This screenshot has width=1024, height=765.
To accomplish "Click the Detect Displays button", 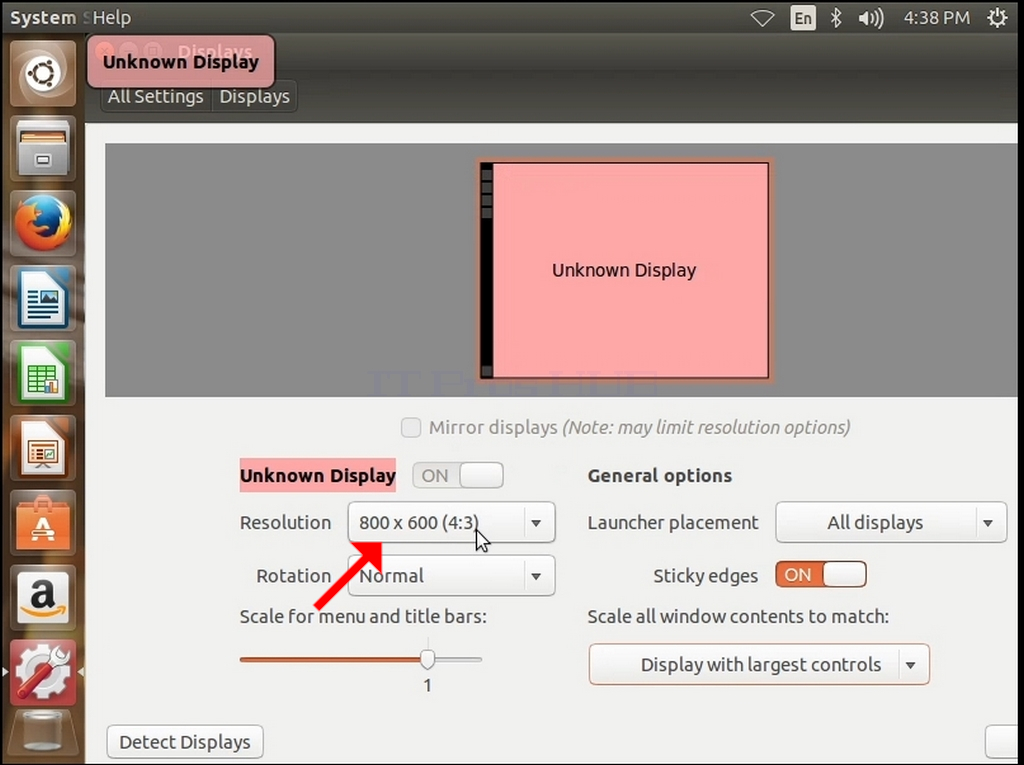I will coord(185,742).
